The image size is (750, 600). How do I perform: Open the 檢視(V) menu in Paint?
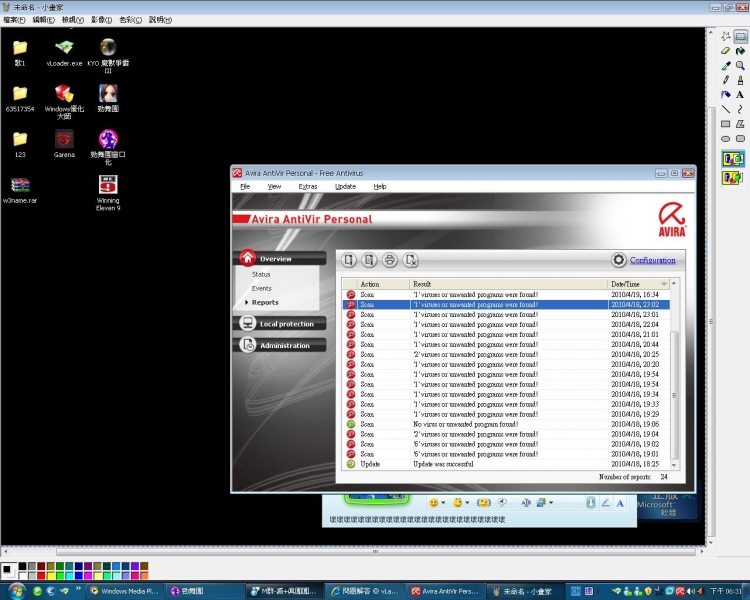(x=73, y=20)
